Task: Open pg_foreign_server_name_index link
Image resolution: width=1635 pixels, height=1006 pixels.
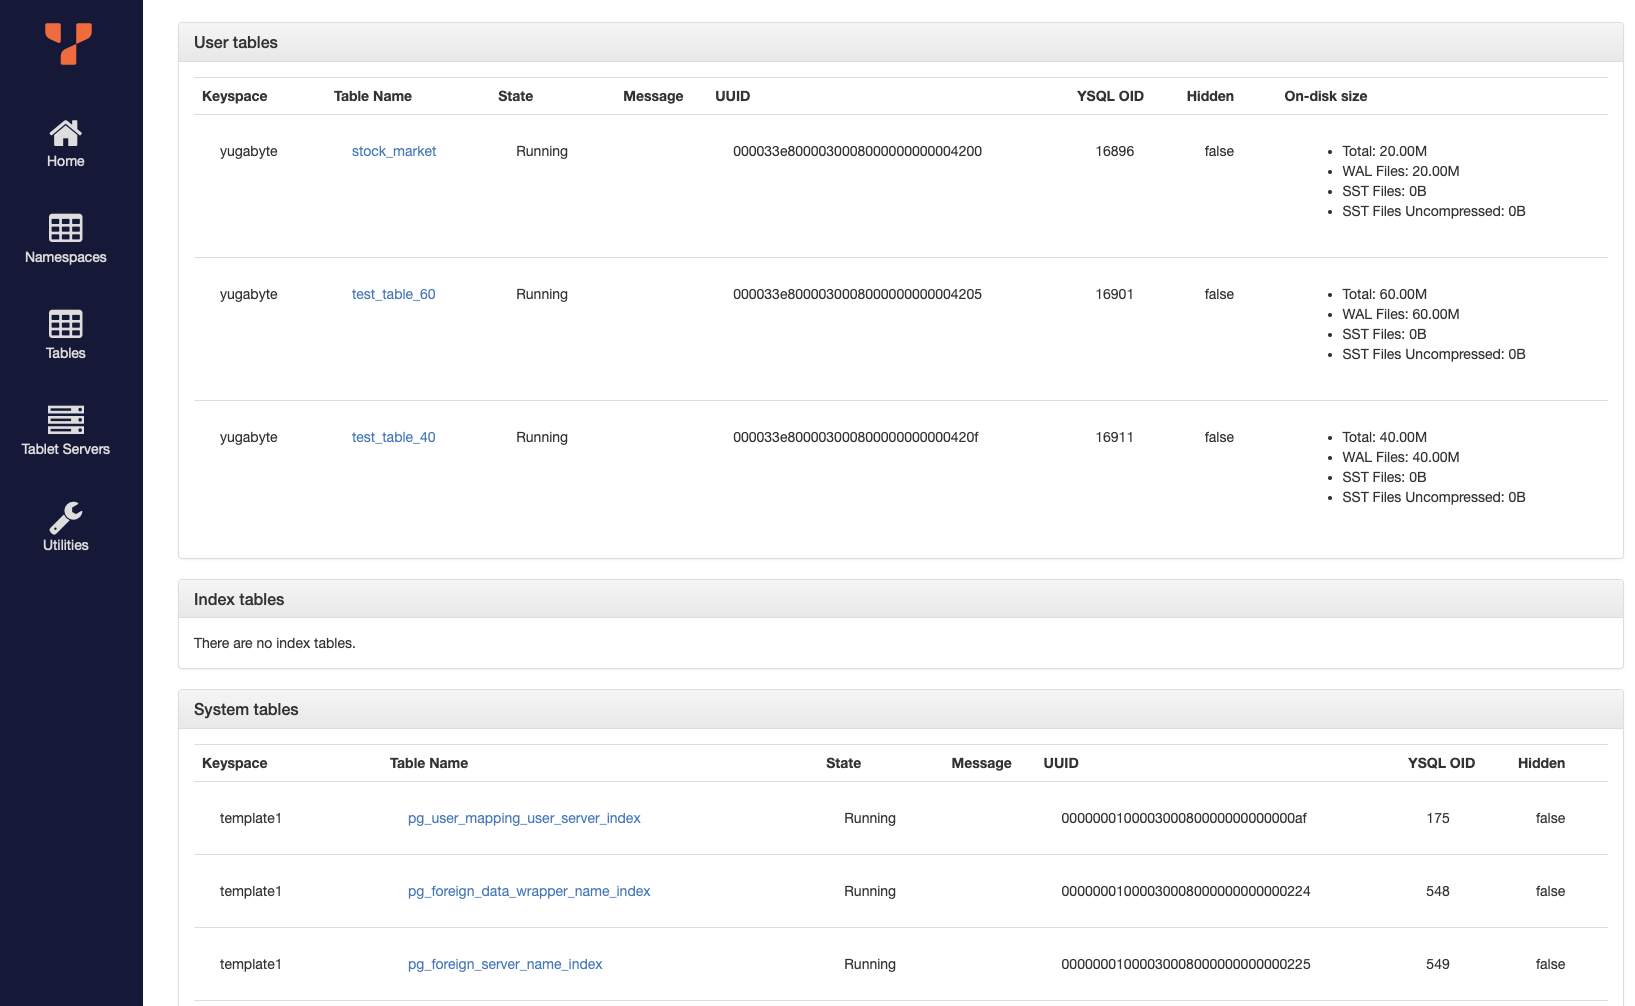Action: pyautogui.click(x=504, y=964)
